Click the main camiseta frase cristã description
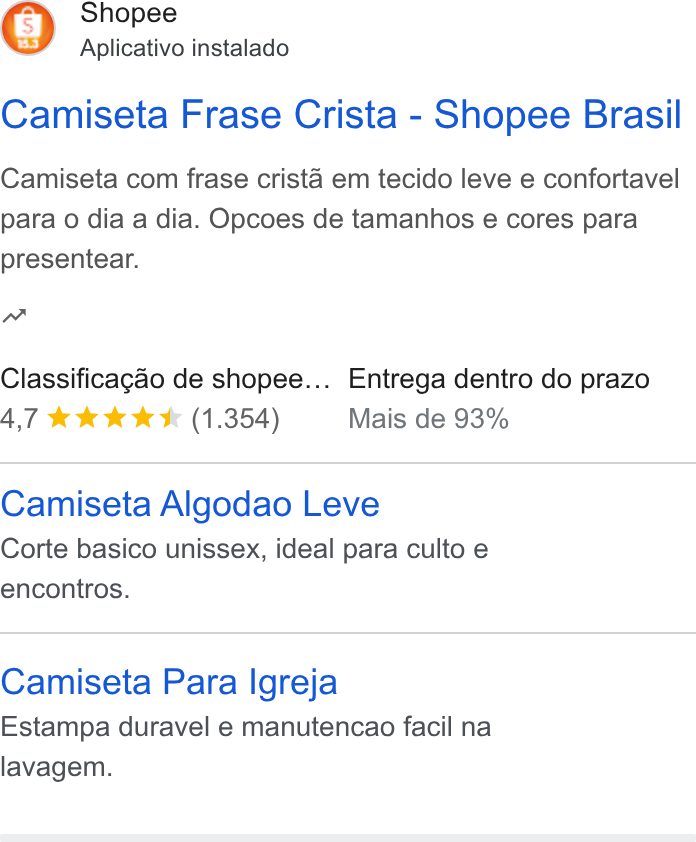 coord(340,219)
